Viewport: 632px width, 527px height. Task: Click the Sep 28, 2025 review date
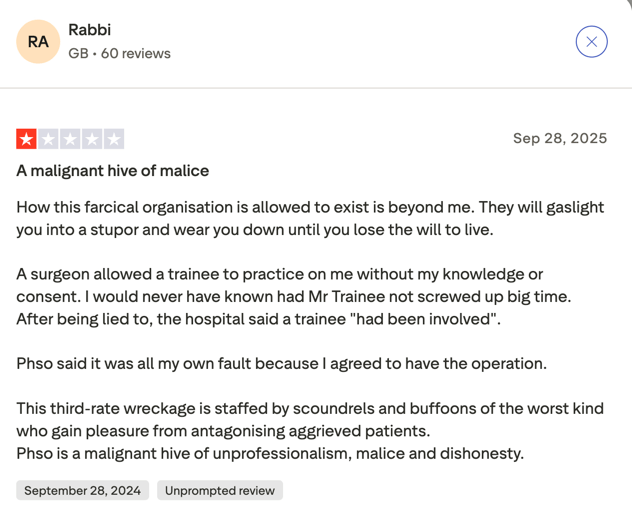click(x=559, y=138)
